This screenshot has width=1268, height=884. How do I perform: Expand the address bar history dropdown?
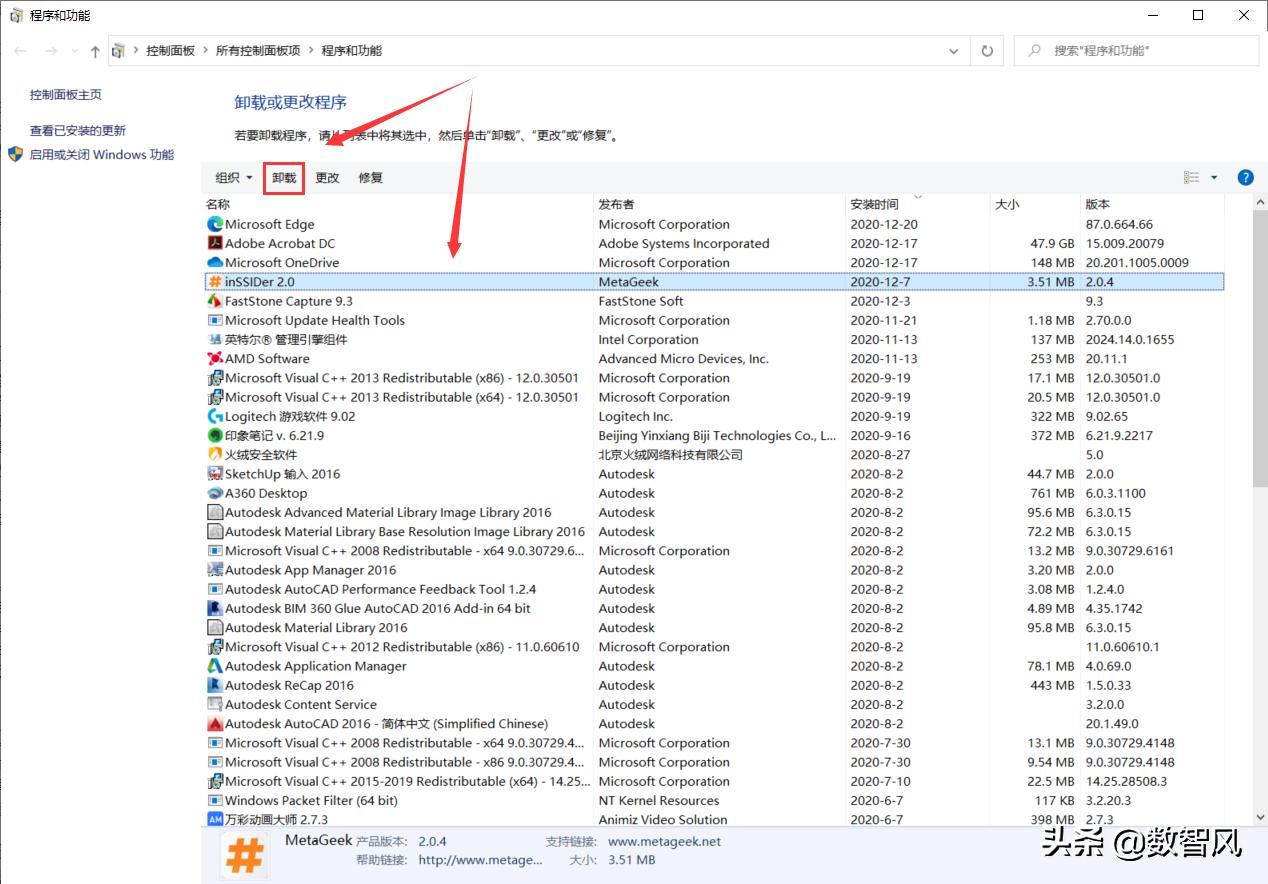coord(954,51)
